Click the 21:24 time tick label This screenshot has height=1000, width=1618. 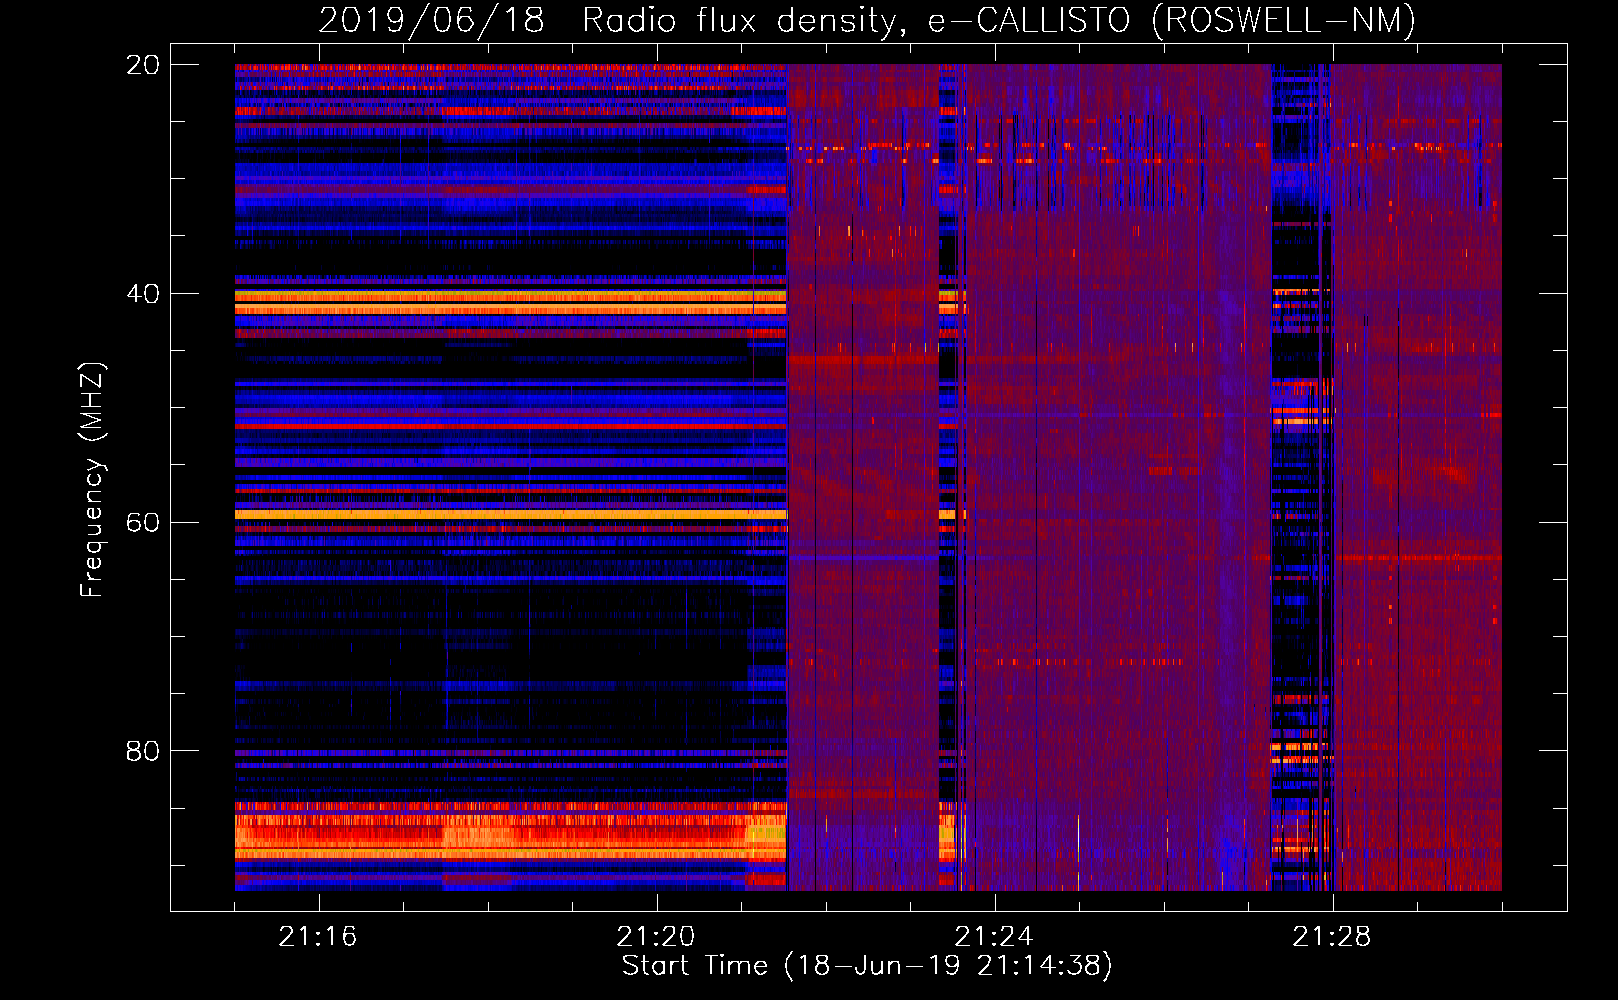[994, 937]
